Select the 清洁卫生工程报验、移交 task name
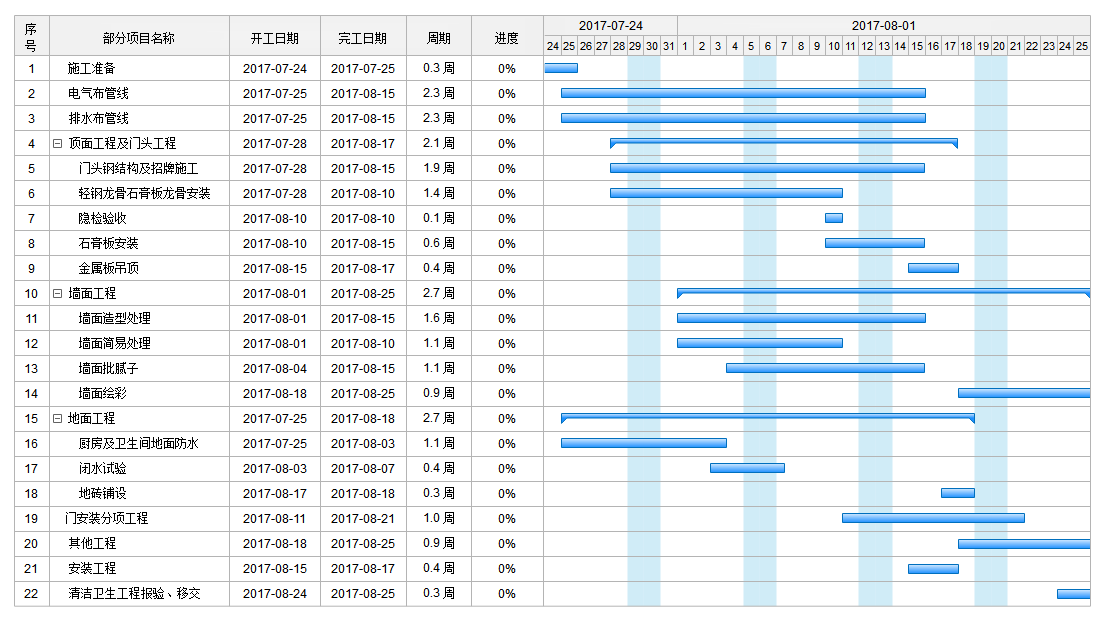 [x=134, y=594]
